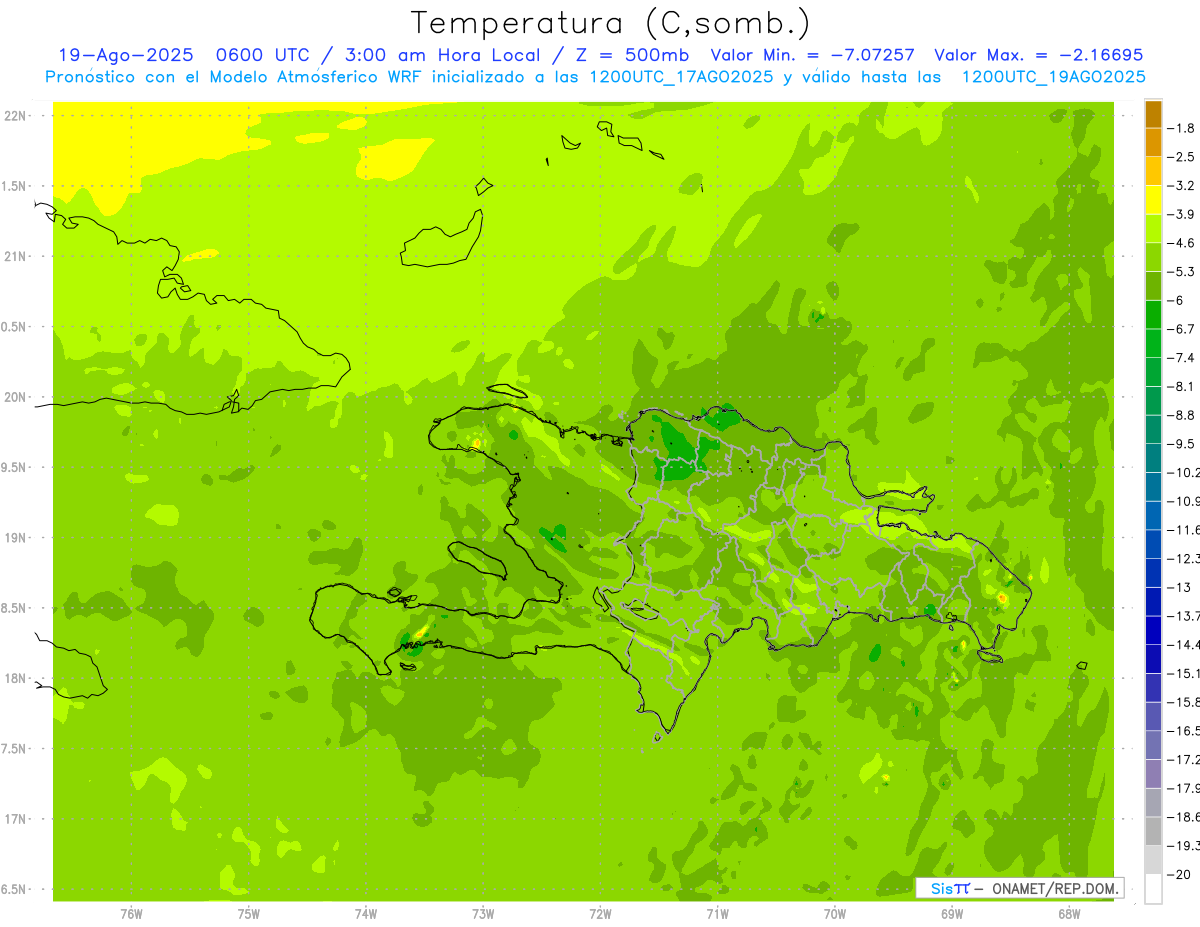Image resolution: width=1200 pixels, height=927 pixels.
Task: Click the "72W" longitude label
Action: click(x=600, y=914)
